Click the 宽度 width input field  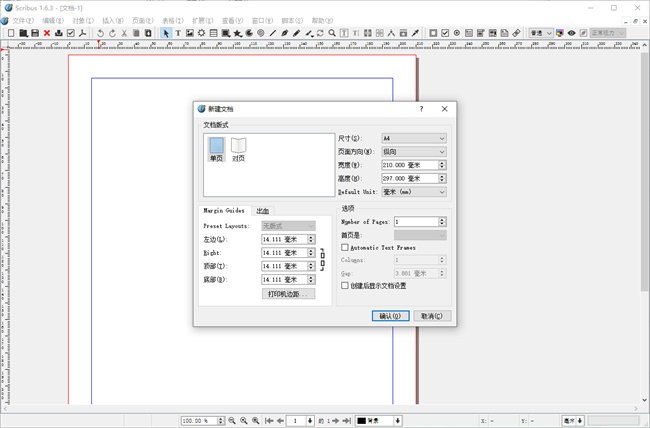pos(408,165)
